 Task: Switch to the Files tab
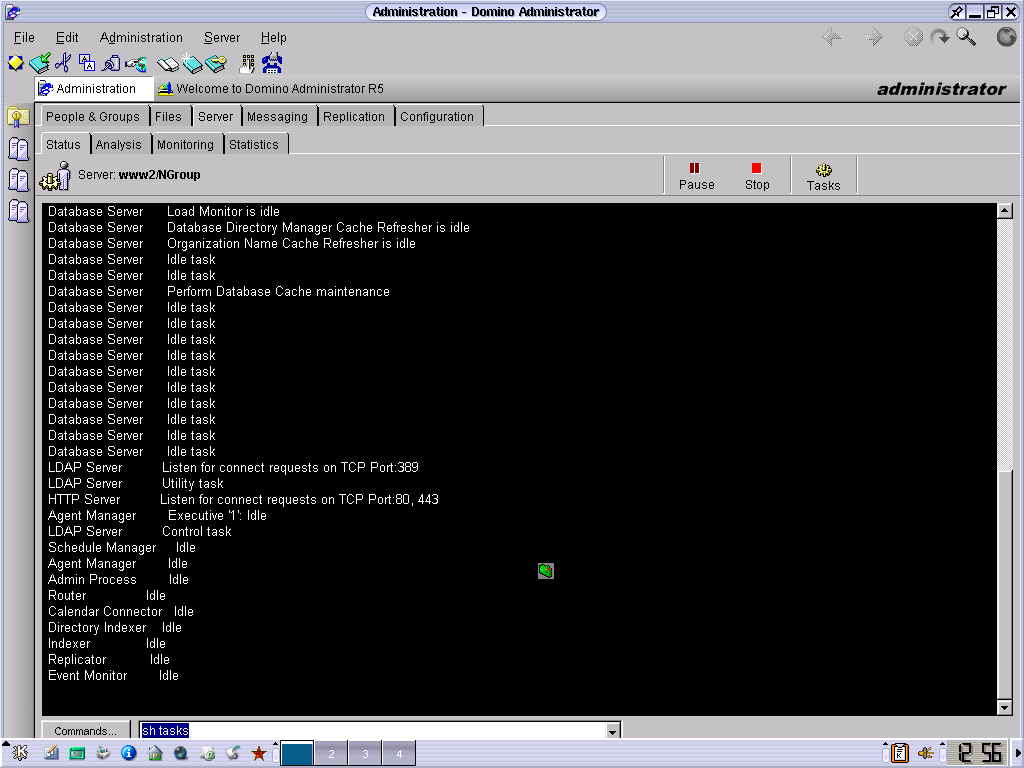(168, 117)
